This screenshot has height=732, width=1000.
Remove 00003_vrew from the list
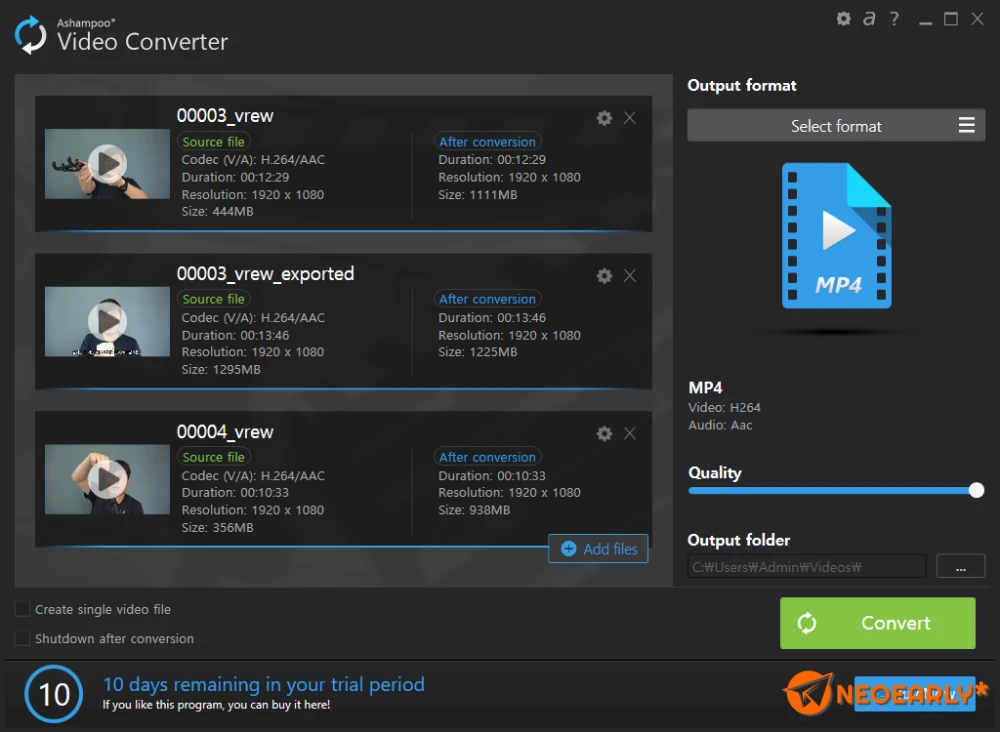pyautogui.click(x=629, y=118)
